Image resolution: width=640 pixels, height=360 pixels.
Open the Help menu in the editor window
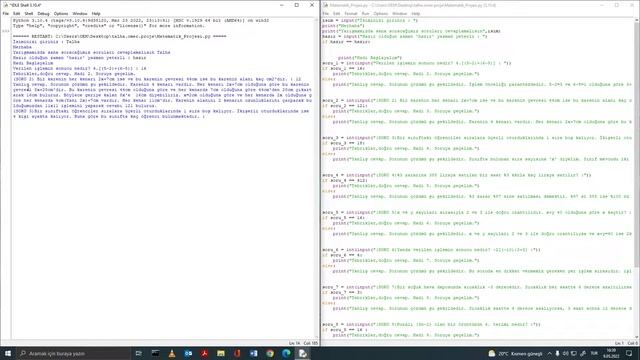pyautogui.click(x=416, y=13)
